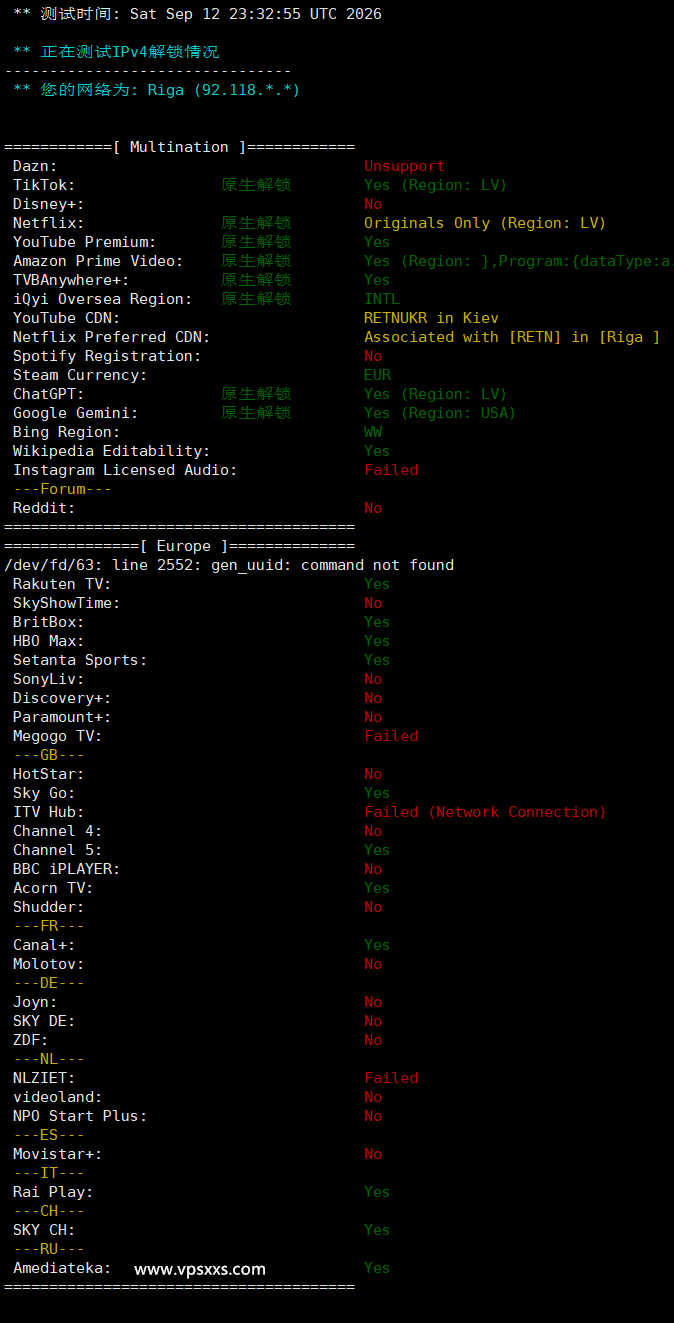Image resolution: width=674 pixels, height=1323 pixels.
Task: Select NLZIET Failed result
Action: click(391, 1078)
